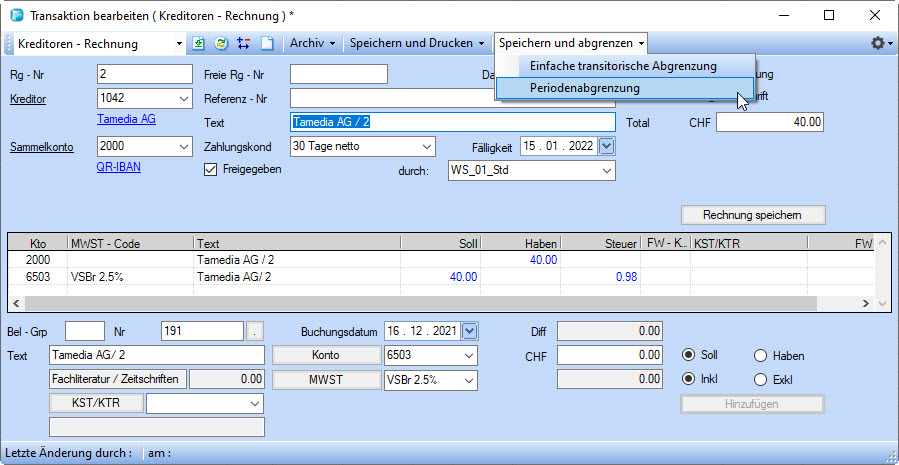The image size is (899, 465).
Task: Select the Haben radio button
Action: [760, 356]
